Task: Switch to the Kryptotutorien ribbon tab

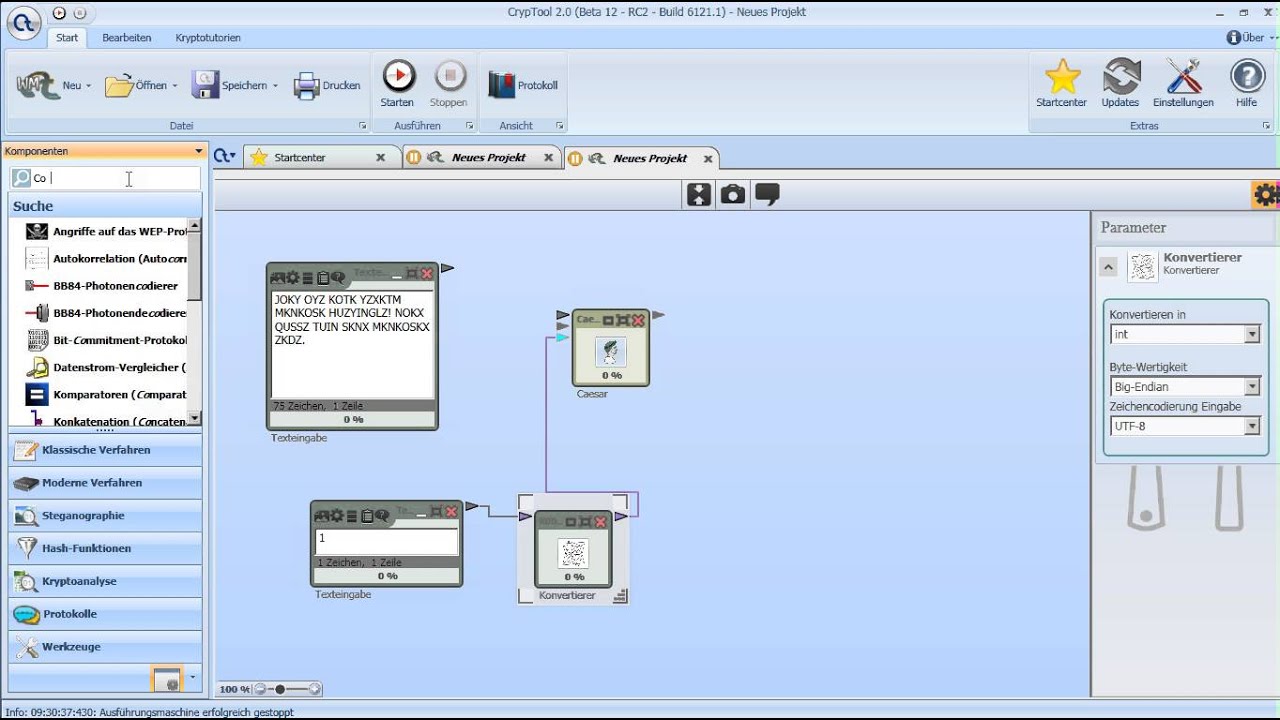Action: (x=208, y=38)
